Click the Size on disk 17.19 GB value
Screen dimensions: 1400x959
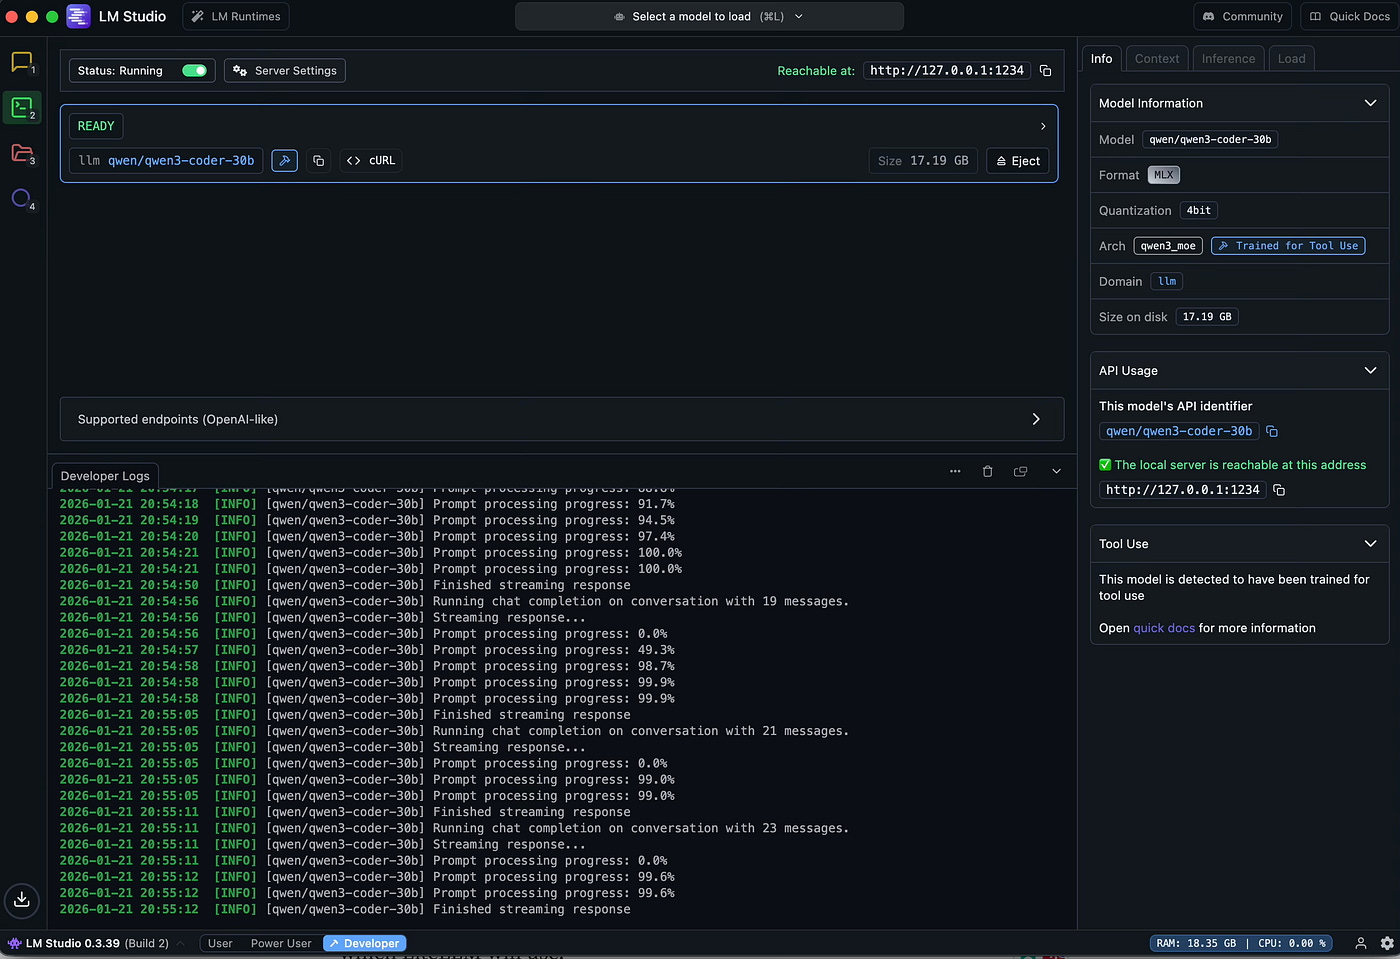pyautogui.click(x=1207, y=317)
